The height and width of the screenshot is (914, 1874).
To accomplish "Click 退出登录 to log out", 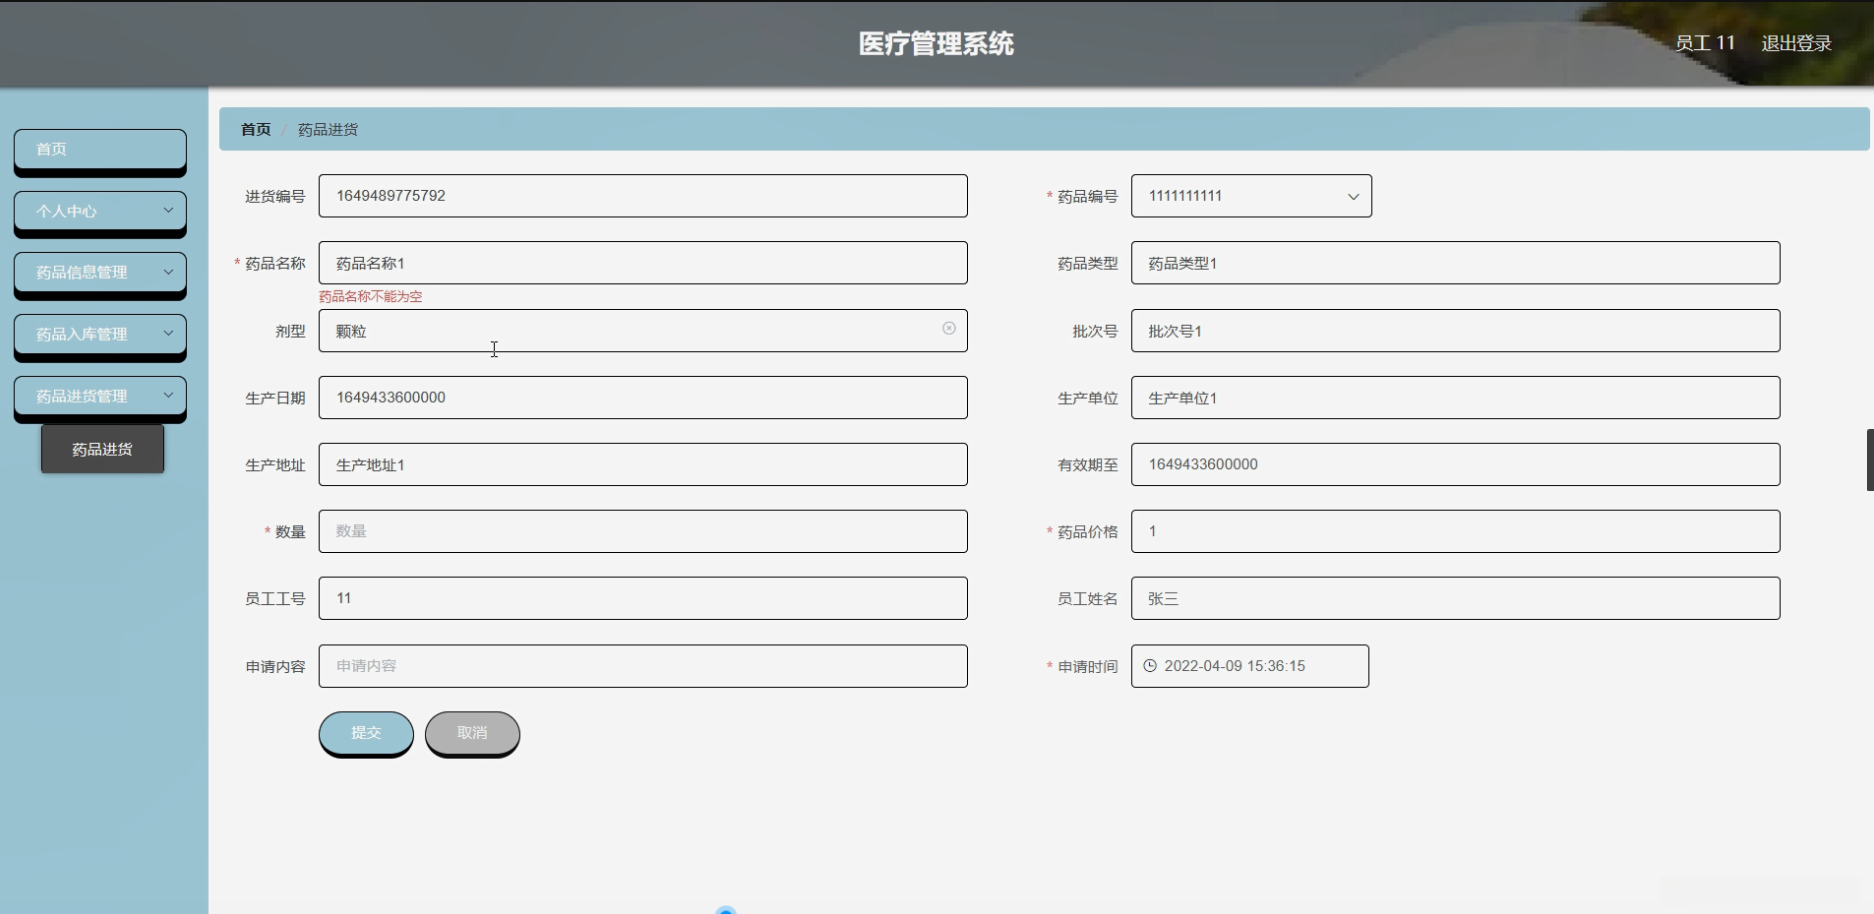I will 1796,43.
